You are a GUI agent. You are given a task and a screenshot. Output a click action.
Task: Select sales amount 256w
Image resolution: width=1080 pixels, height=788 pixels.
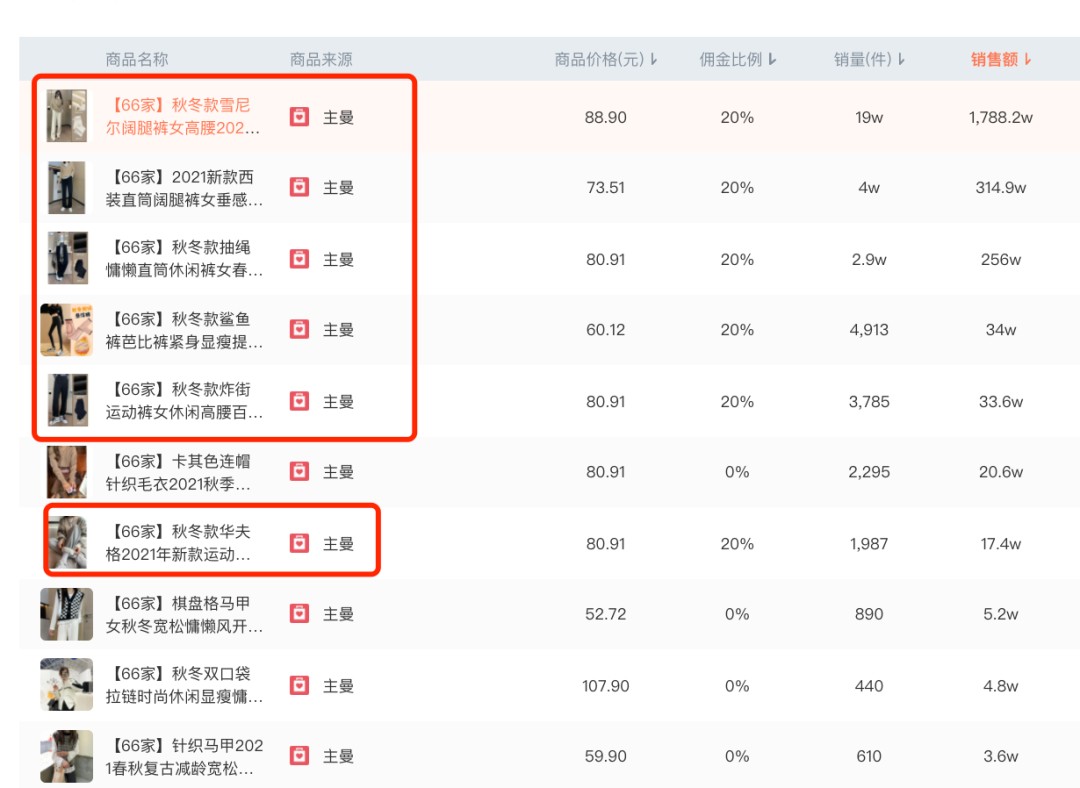click(x=1000, y=260)
